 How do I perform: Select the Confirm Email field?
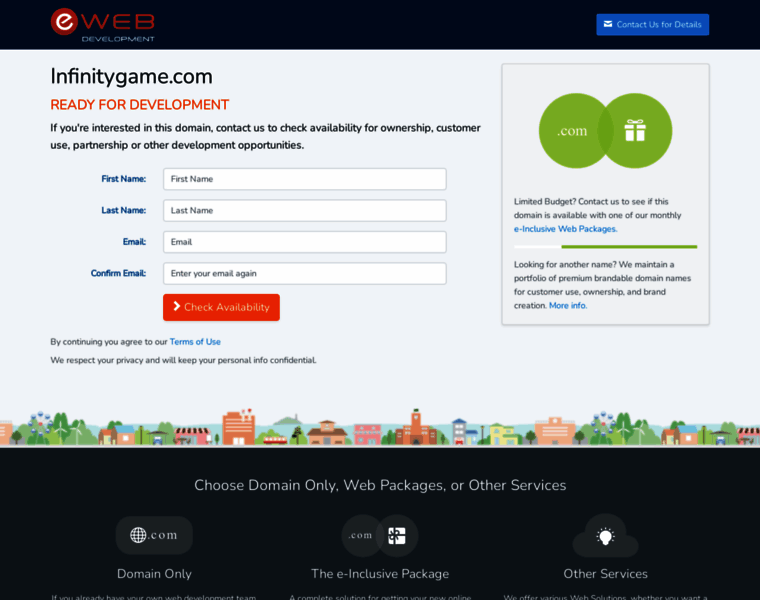coord(304,273)
